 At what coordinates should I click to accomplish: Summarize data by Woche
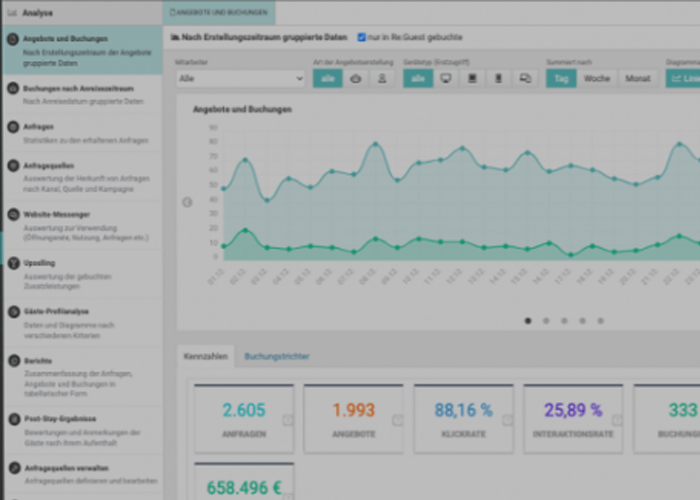[597, 79]
